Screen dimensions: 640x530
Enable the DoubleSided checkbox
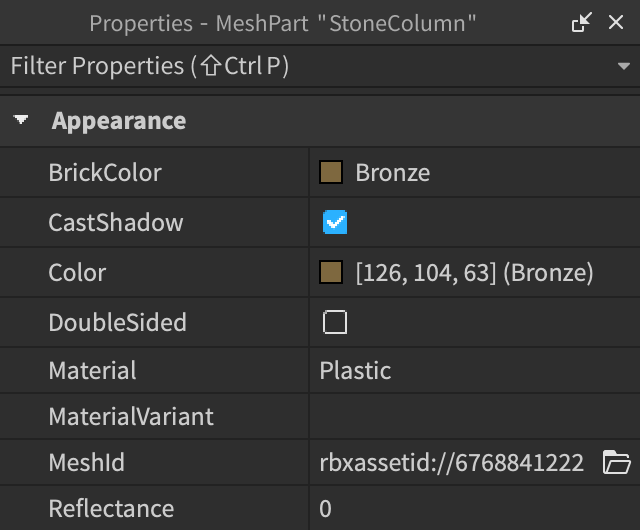(x=335, y=322)
